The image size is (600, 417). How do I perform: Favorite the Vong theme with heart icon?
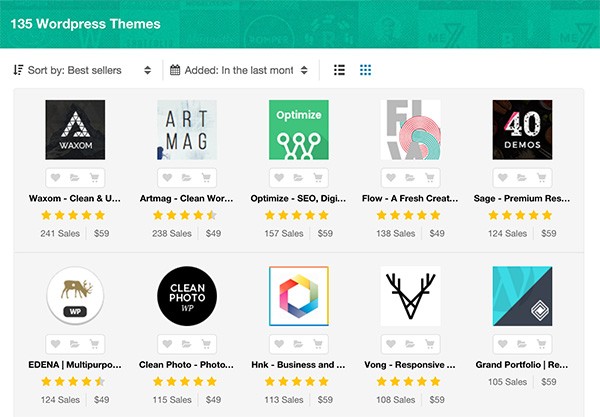391,344
